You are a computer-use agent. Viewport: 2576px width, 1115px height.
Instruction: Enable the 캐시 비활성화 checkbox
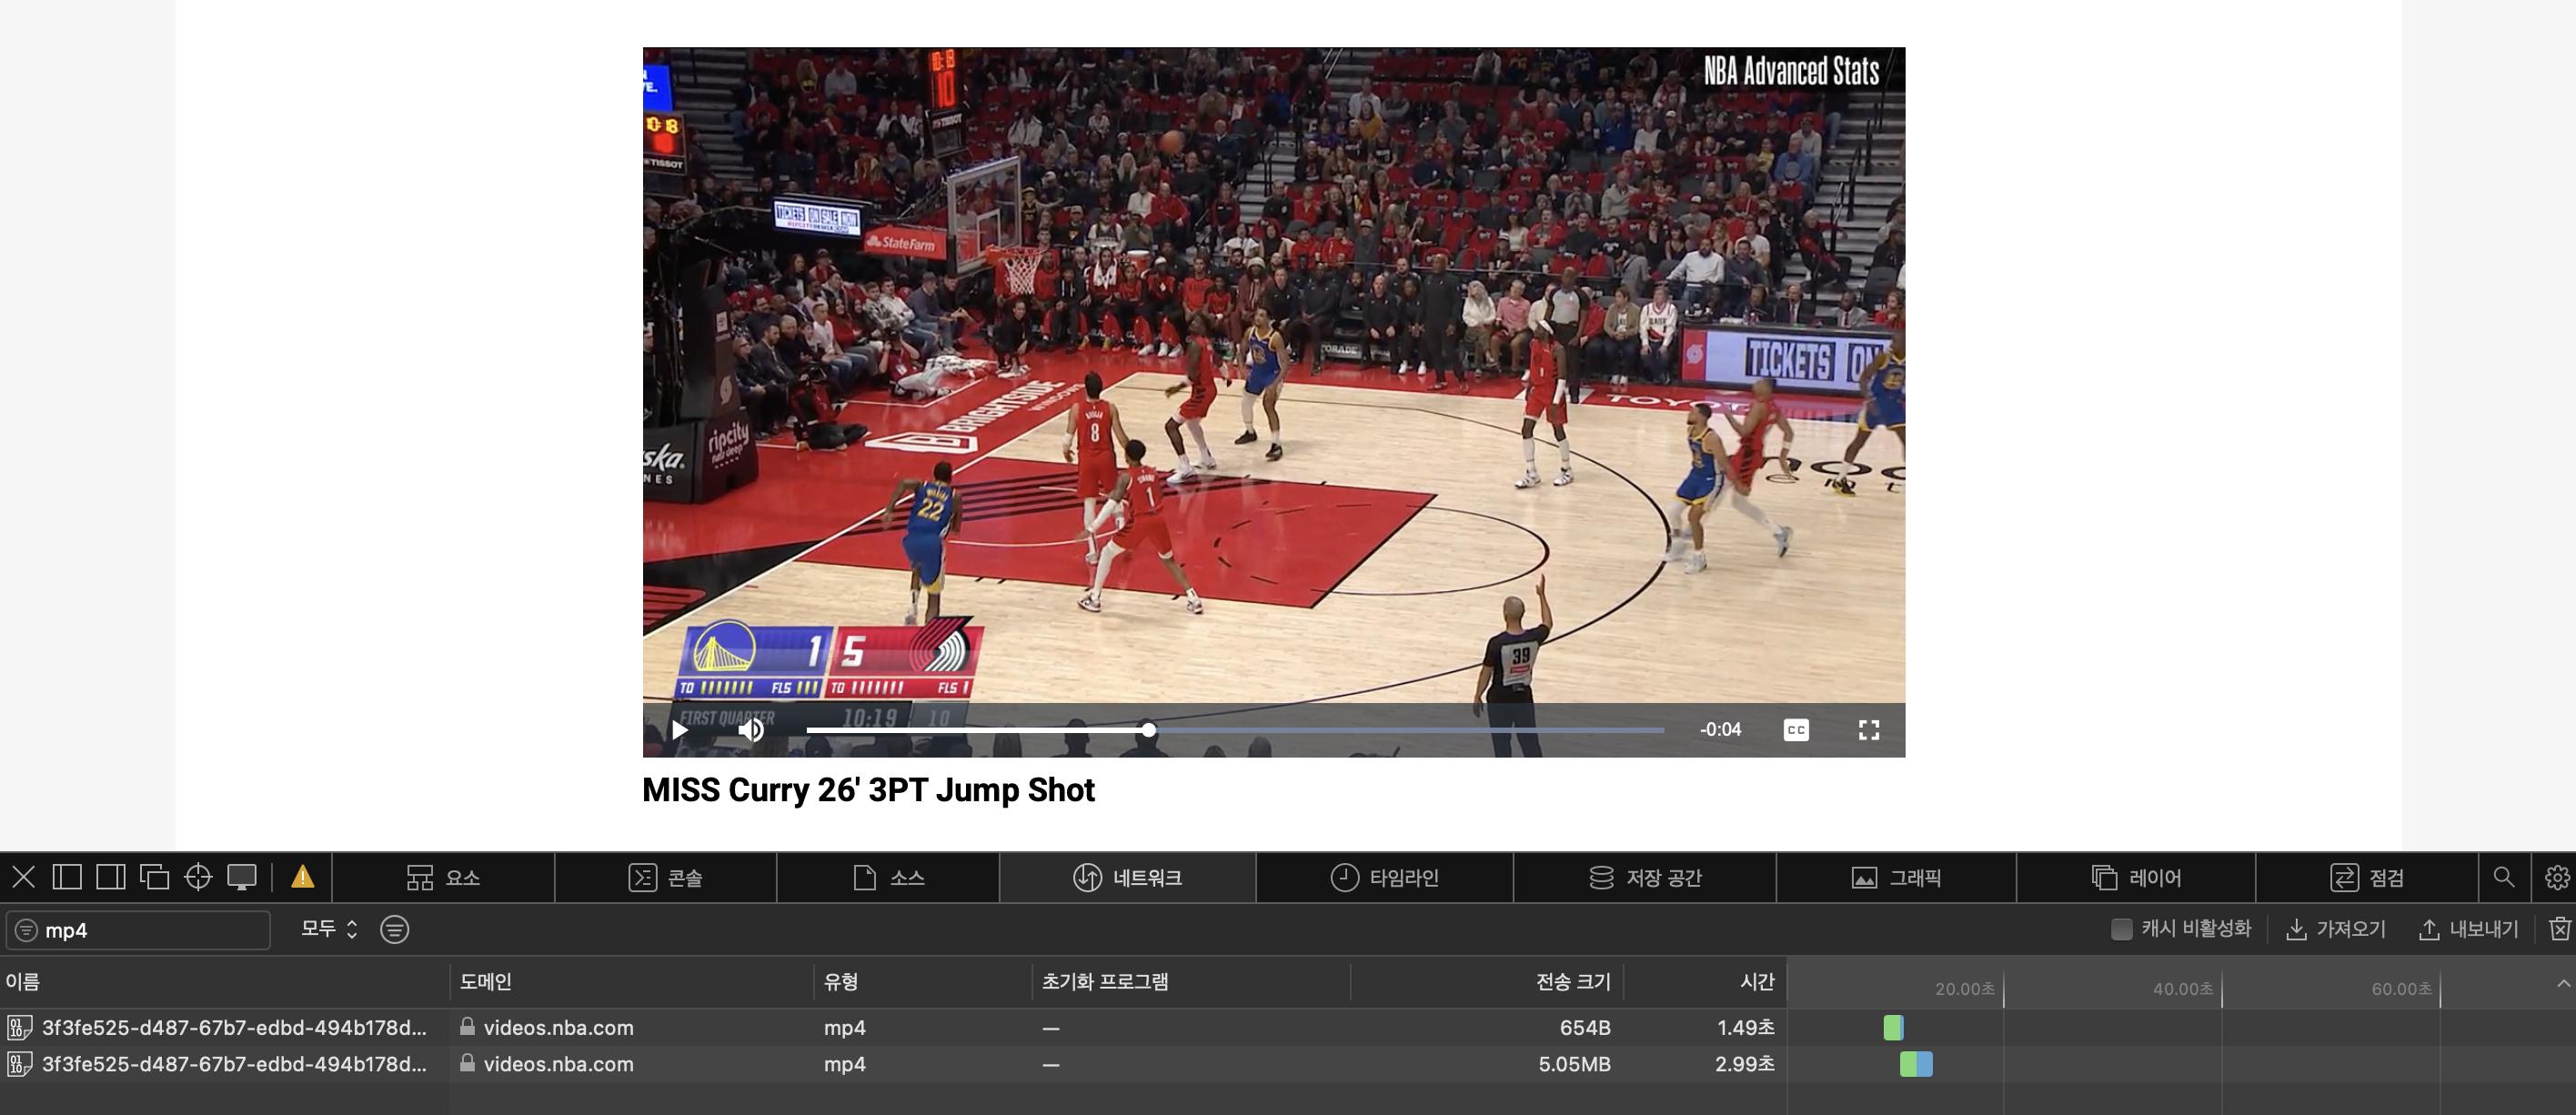2121,929
